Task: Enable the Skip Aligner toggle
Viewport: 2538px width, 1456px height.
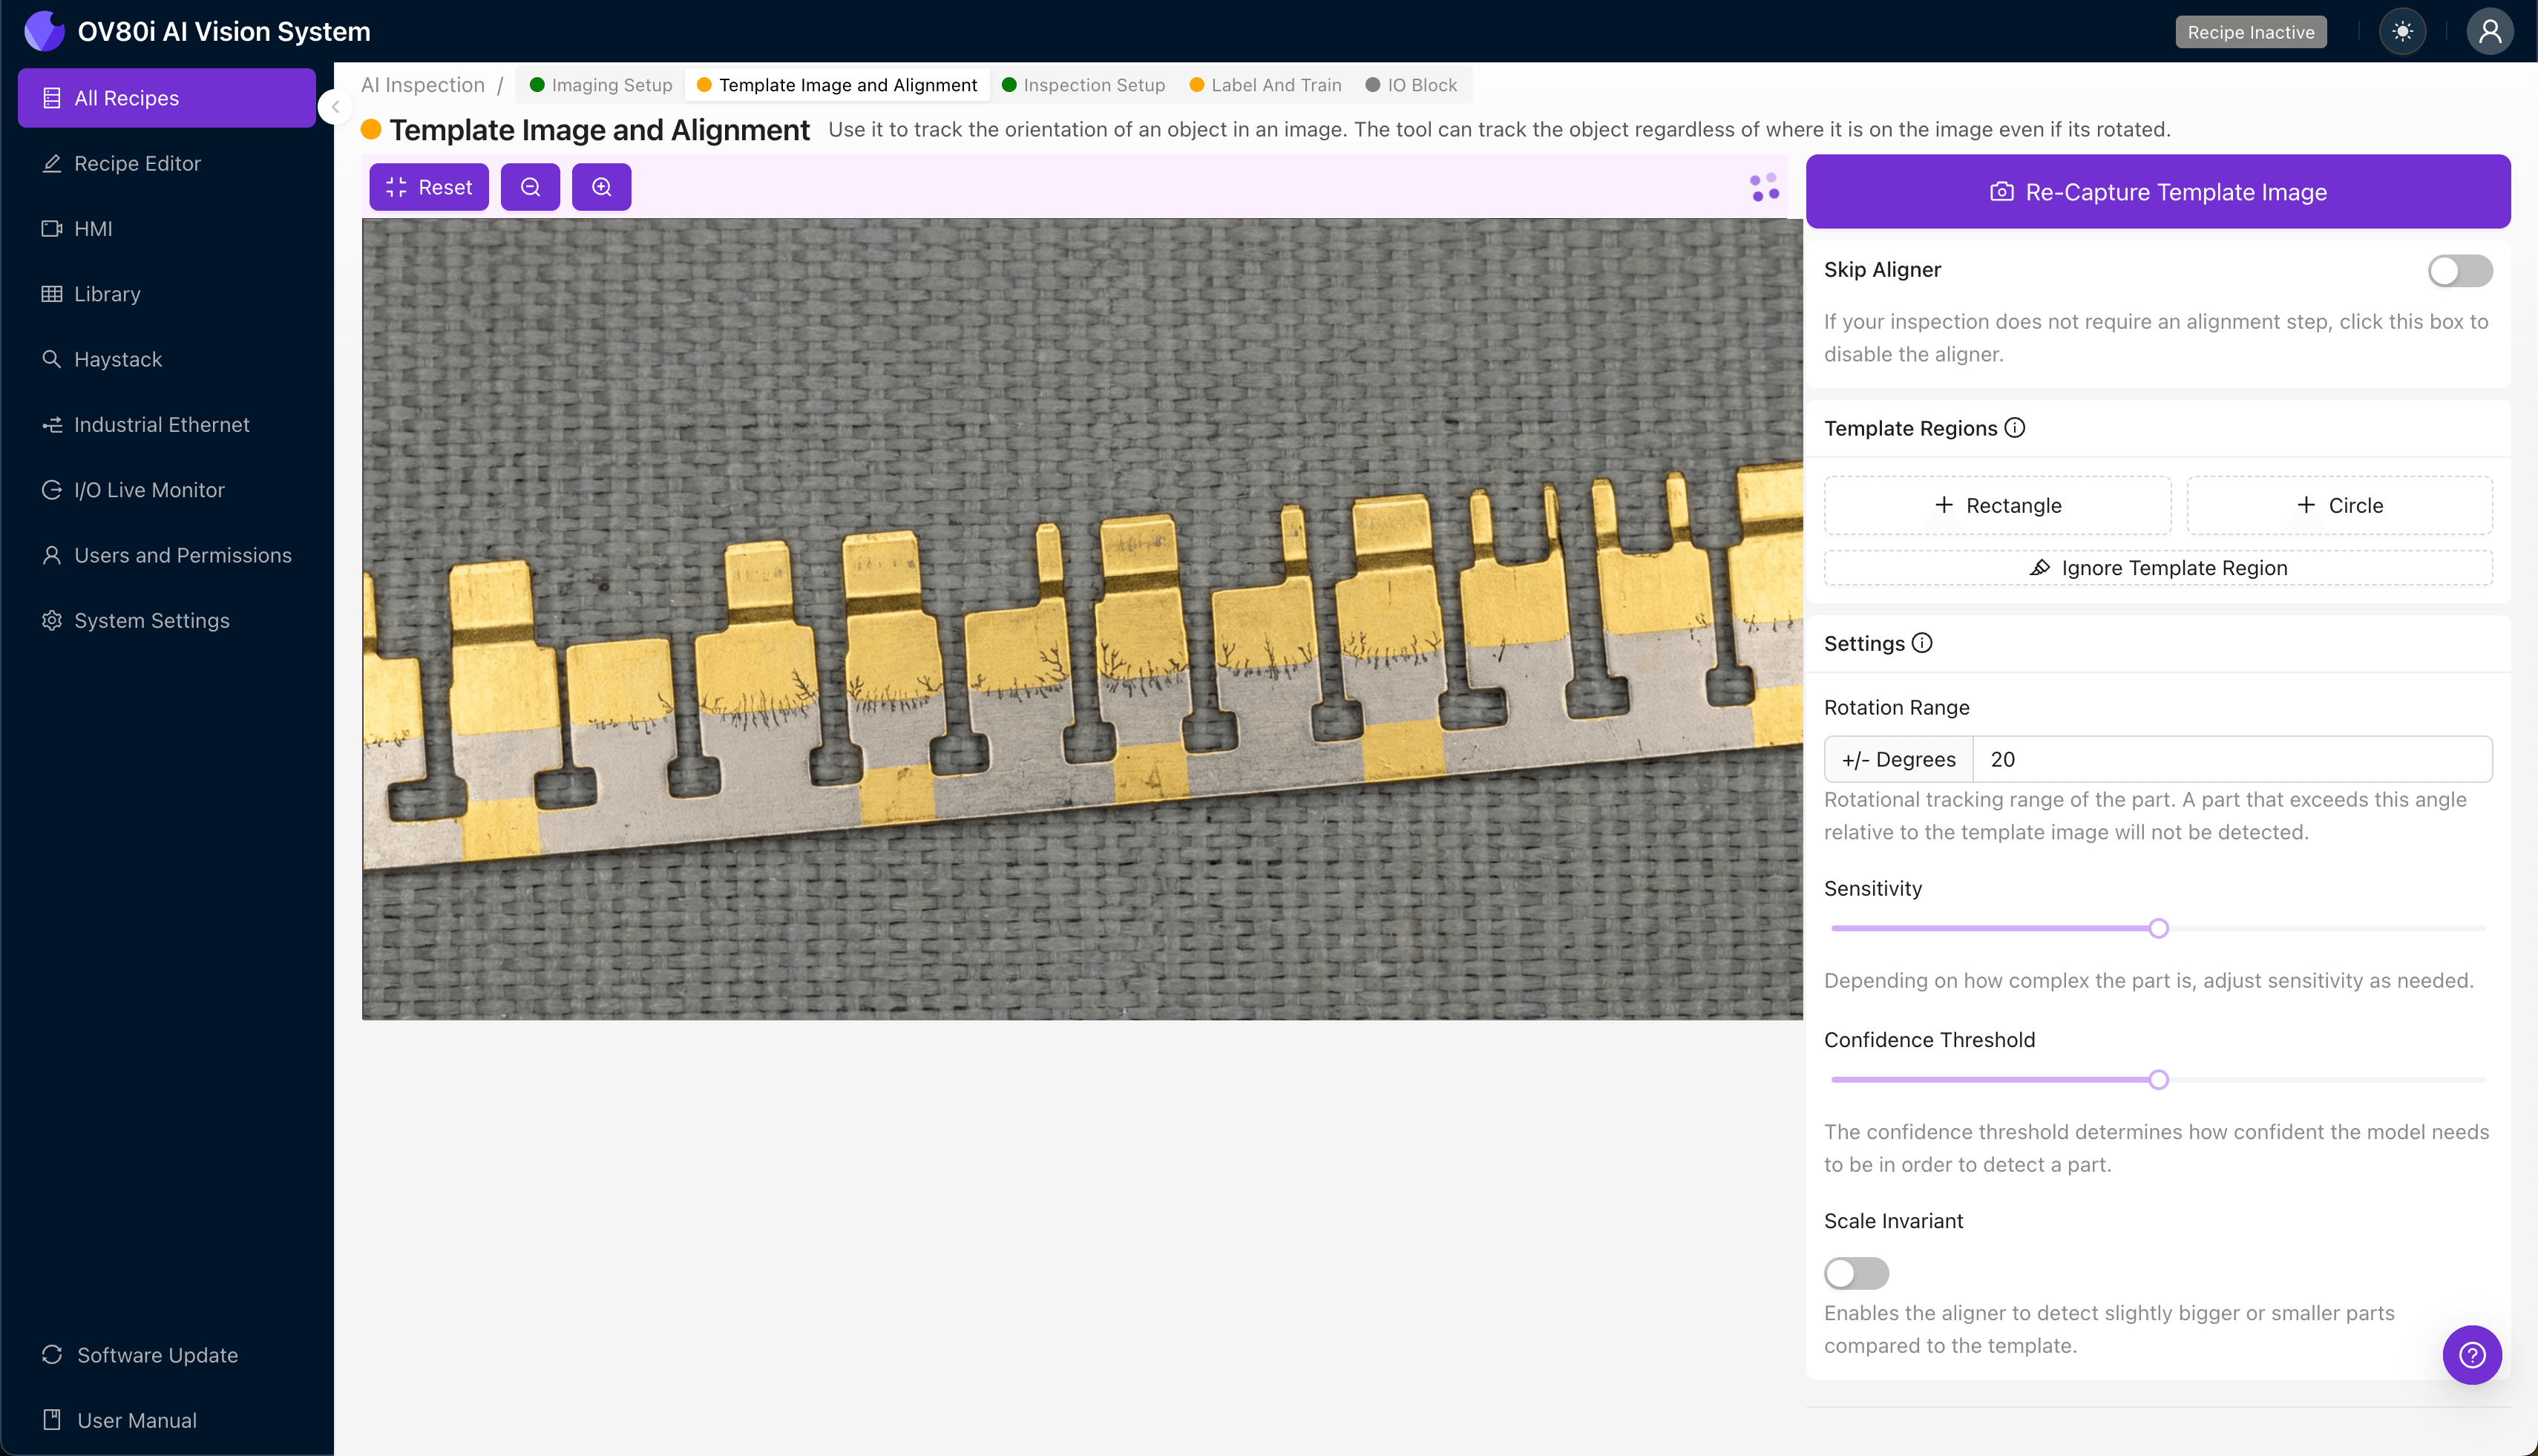Action: tap(2460, 271)
